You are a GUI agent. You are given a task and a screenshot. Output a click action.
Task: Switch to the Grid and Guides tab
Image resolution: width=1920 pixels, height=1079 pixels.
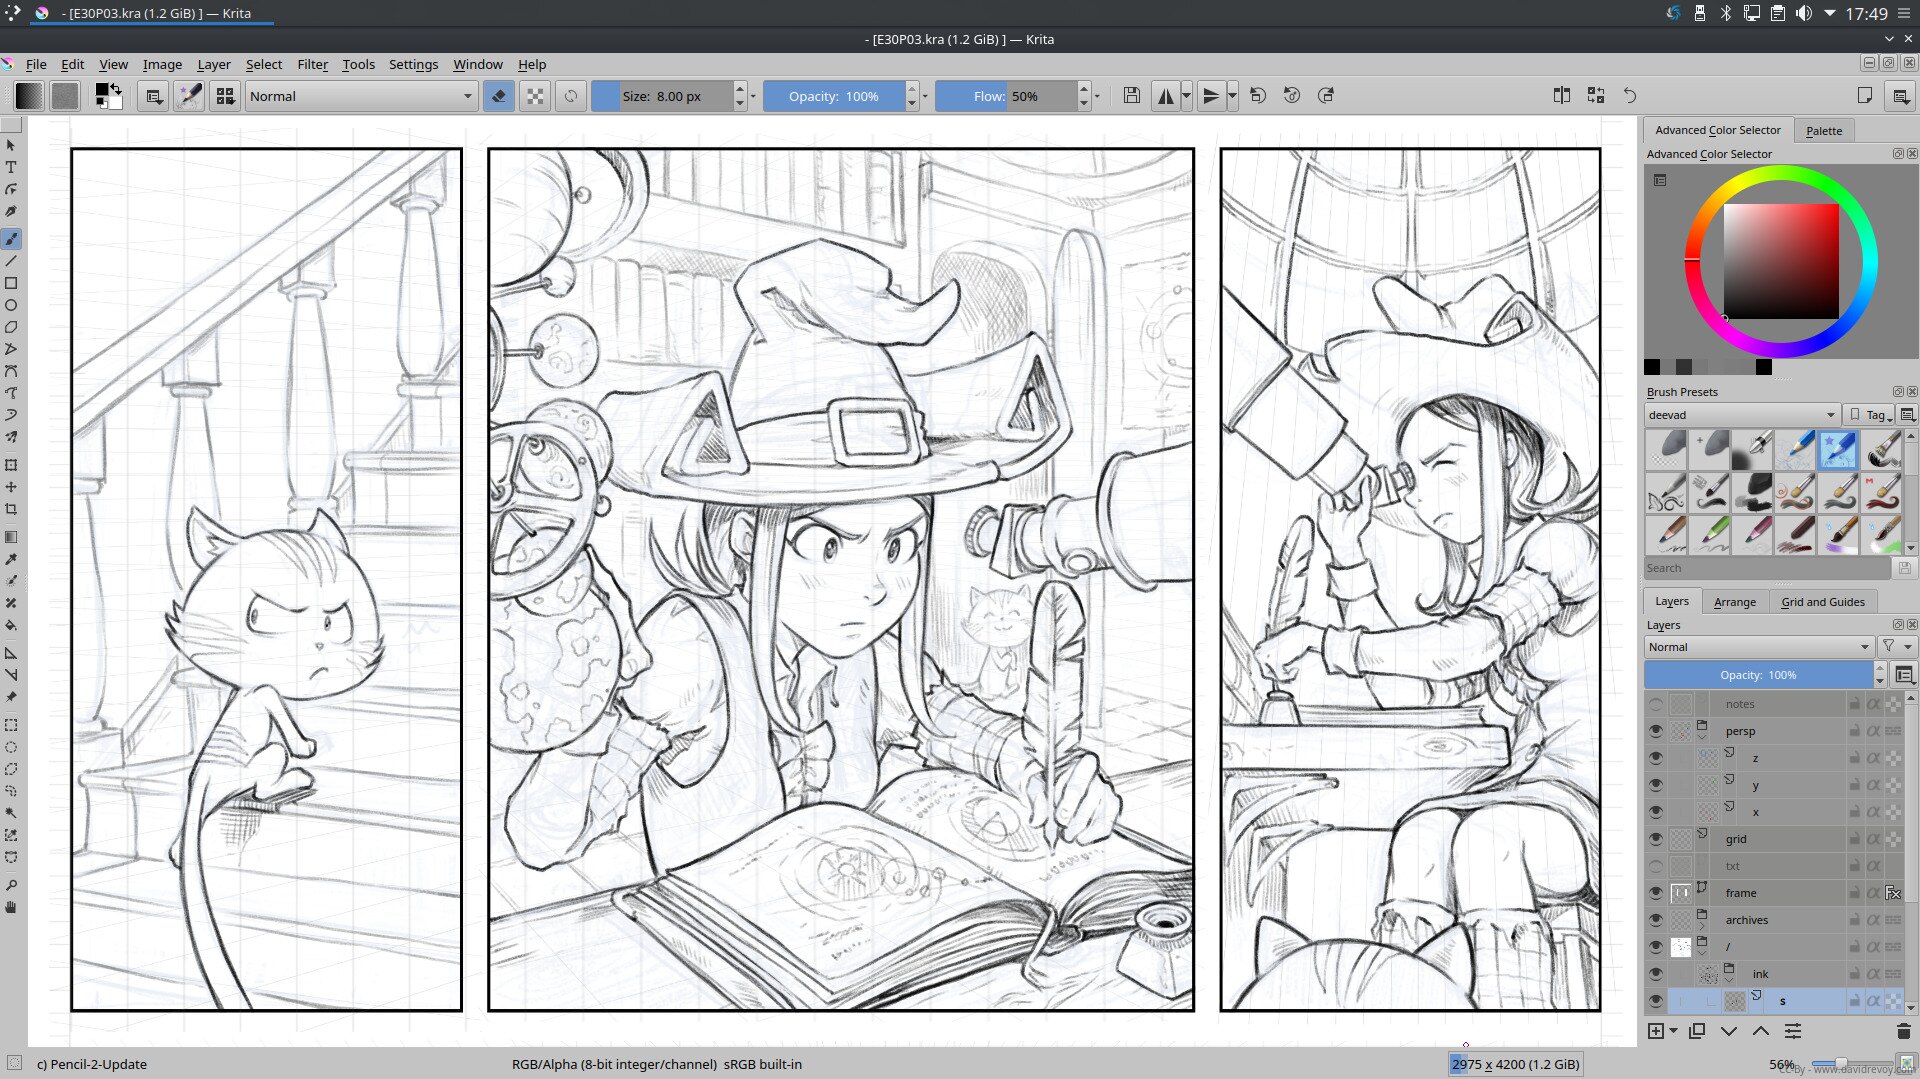1822,602
